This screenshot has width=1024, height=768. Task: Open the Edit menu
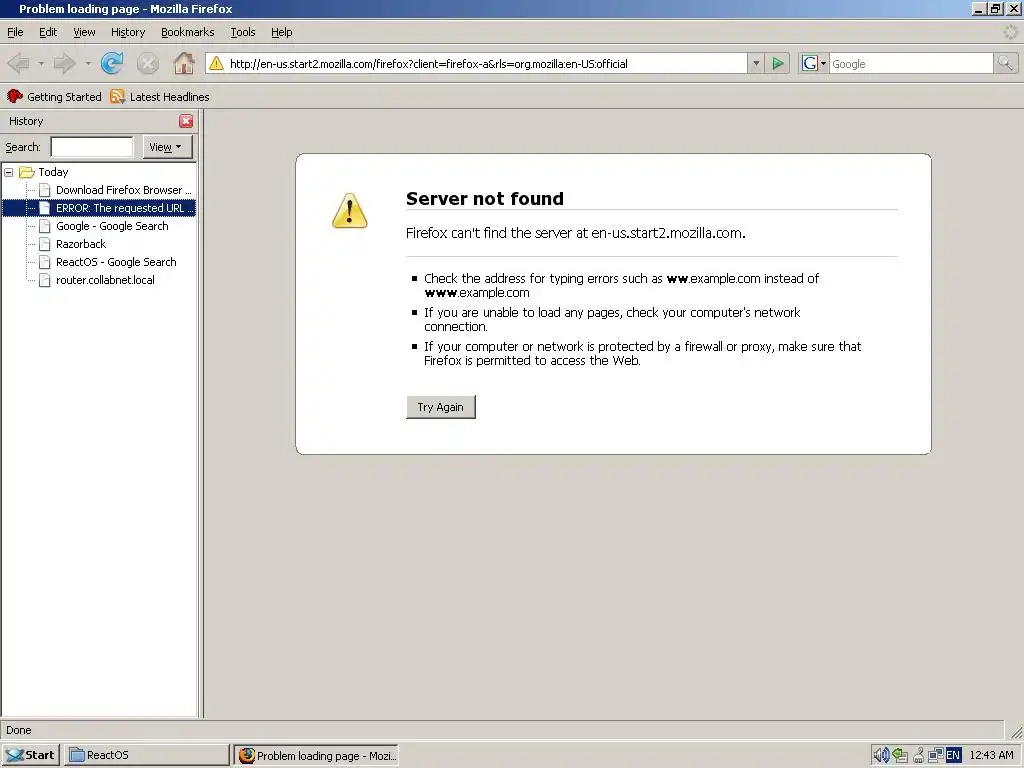click(x=48, y=32)
